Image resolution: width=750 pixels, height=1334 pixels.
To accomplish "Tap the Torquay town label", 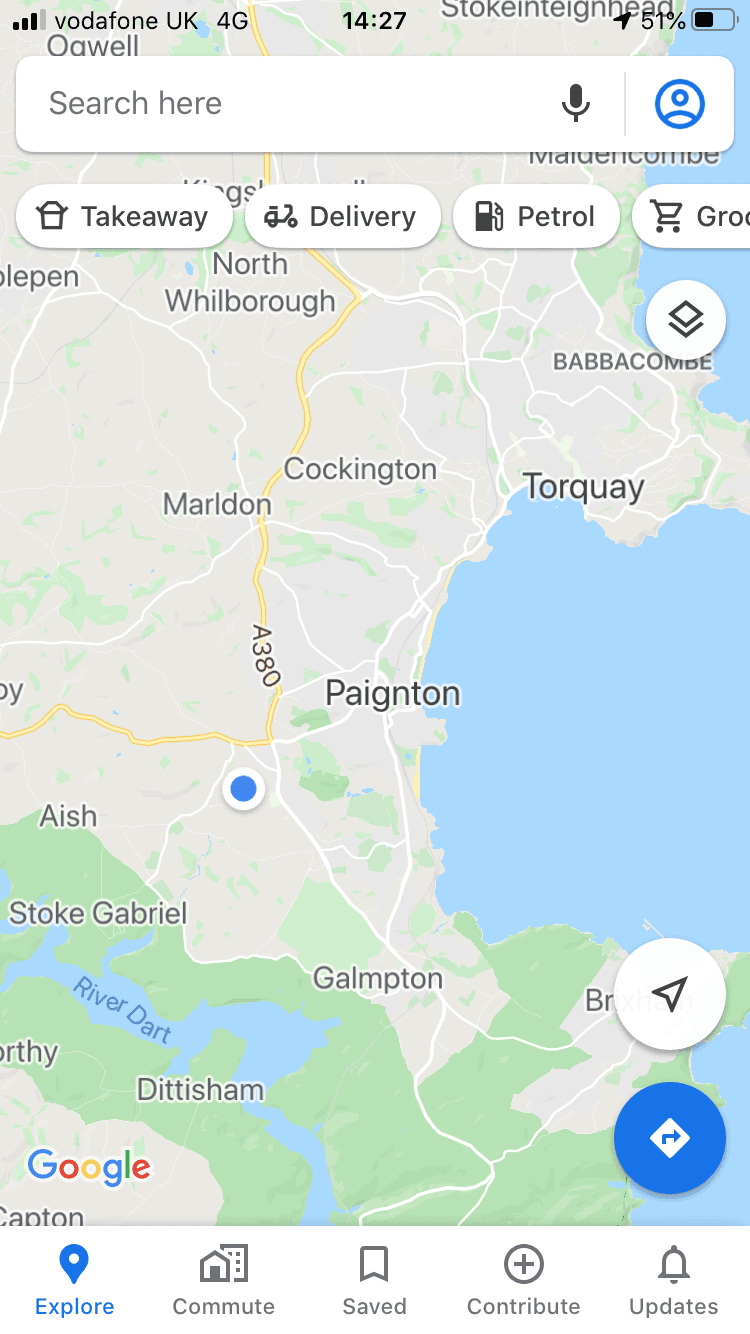I will (585, 488).
